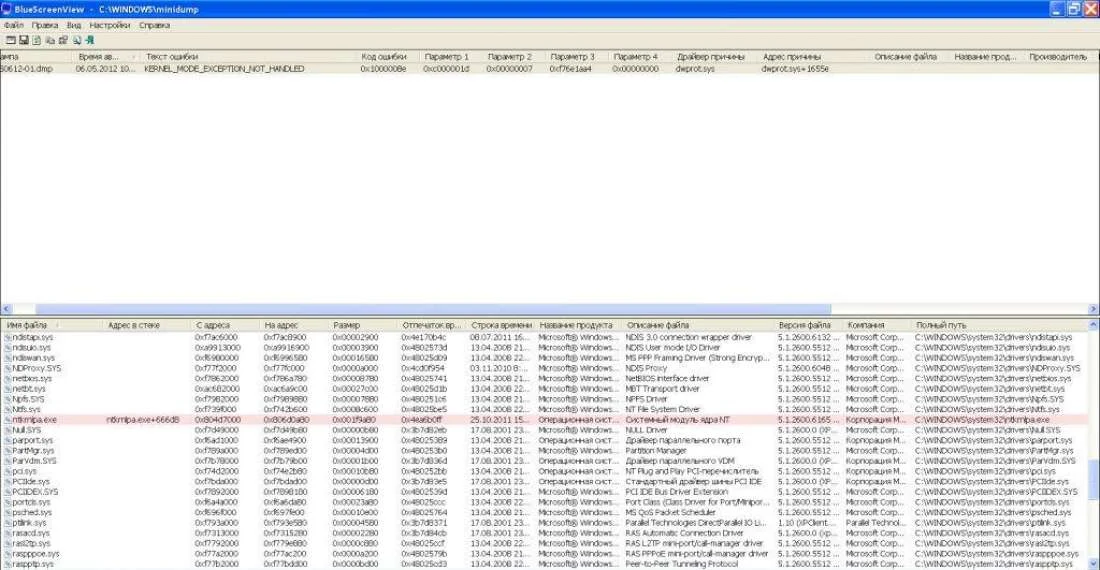Click the lower pane scrollbar up arrow

[1093, 325]
